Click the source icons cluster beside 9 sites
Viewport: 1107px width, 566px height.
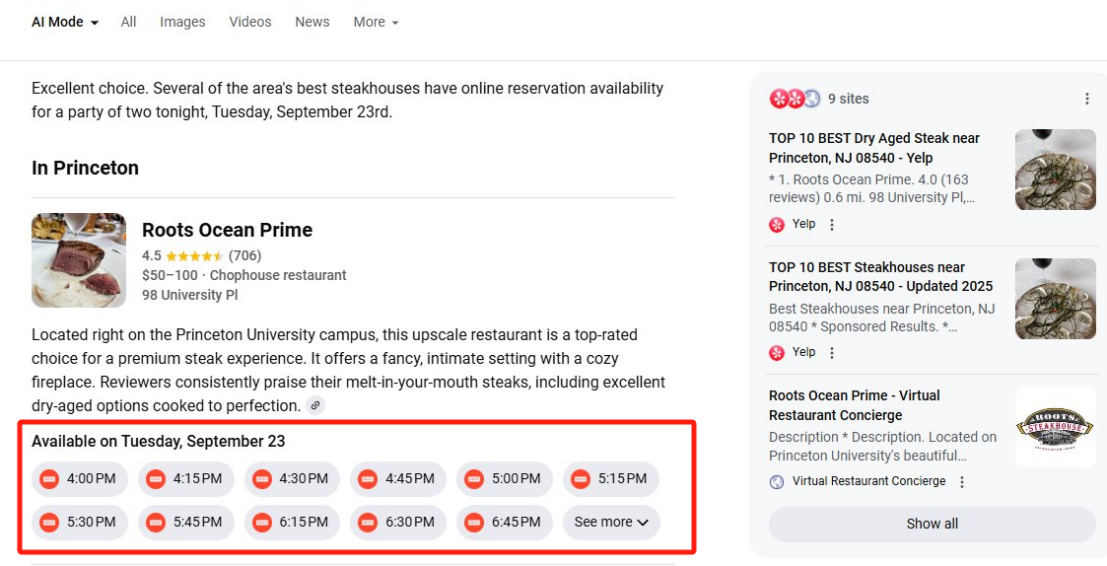tap(794, 99)
